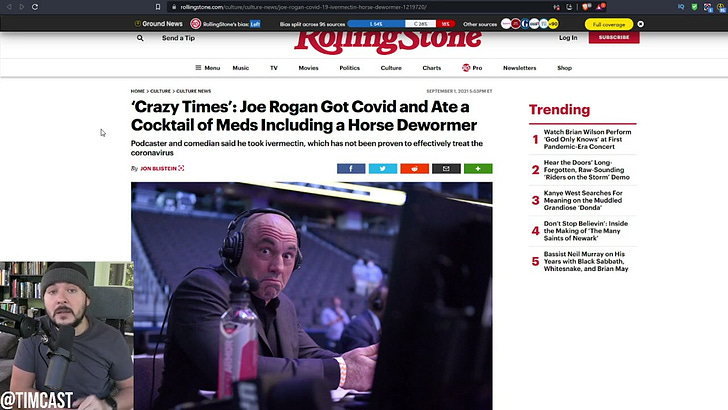Share article on Twitter
The image size is (728, 410).
383,169
